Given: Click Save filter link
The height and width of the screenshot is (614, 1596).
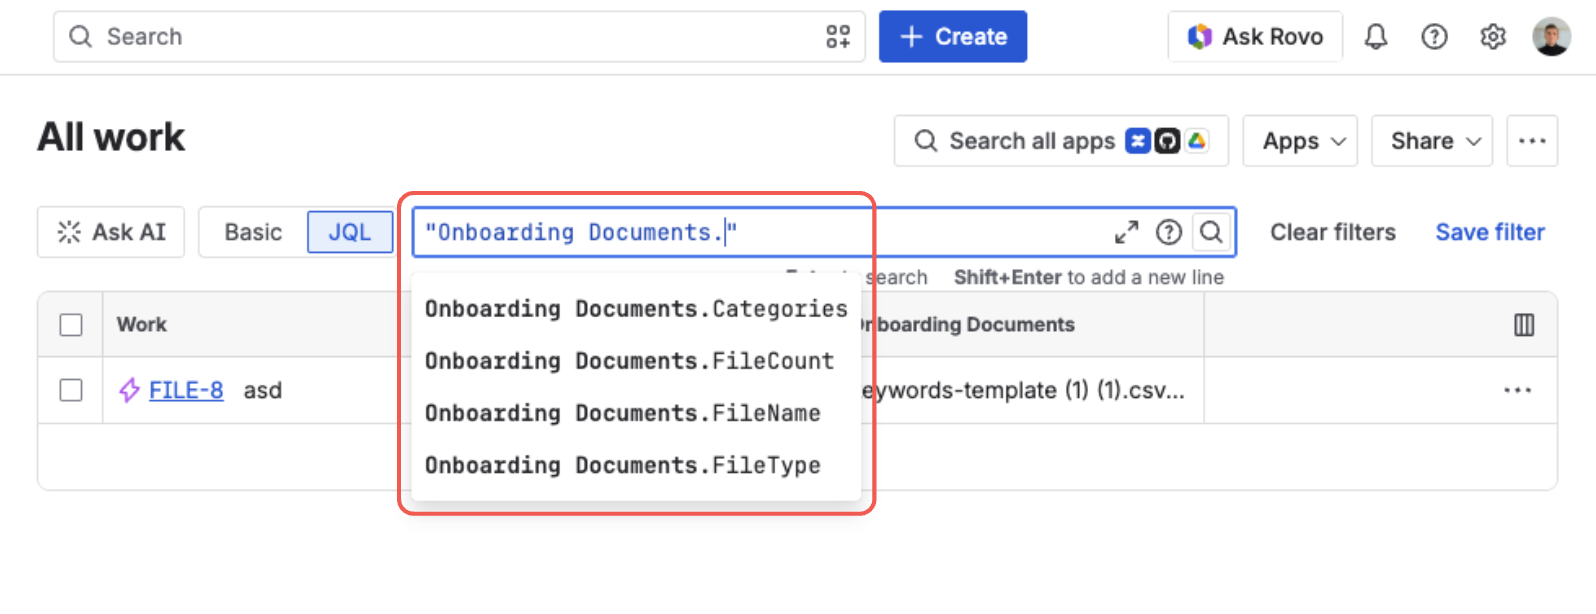Looking at the screenshot, I should (1490, 232).
